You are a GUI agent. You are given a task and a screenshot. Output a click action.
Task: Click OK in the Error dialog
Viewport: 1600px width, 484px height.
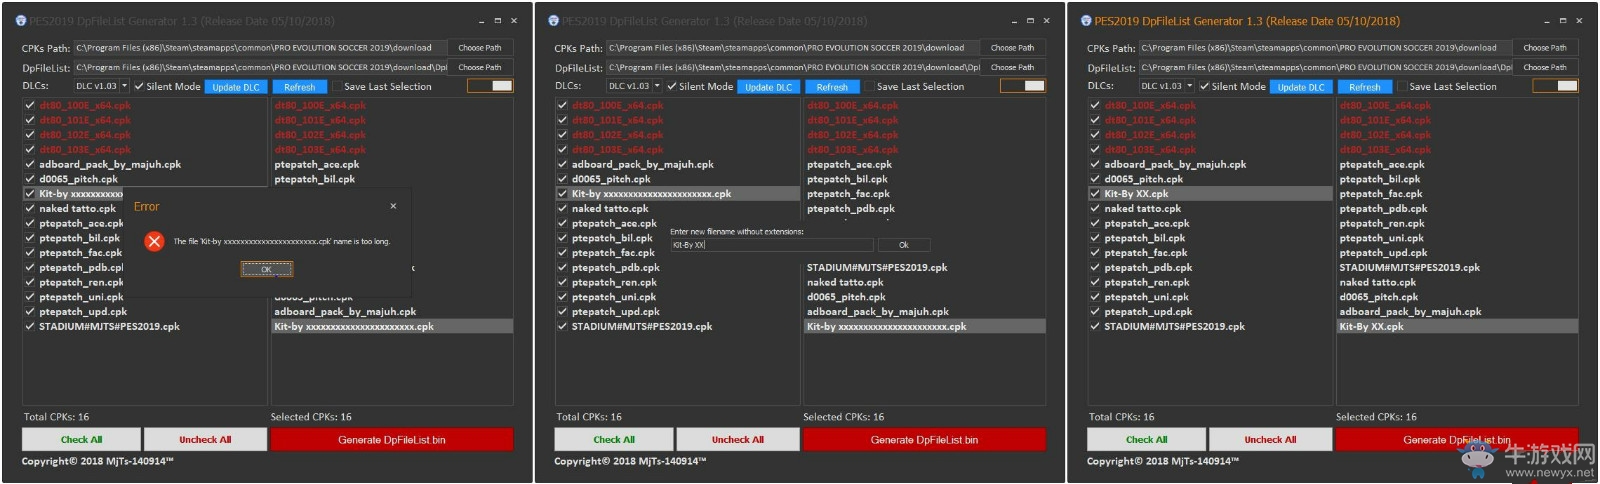266,269
